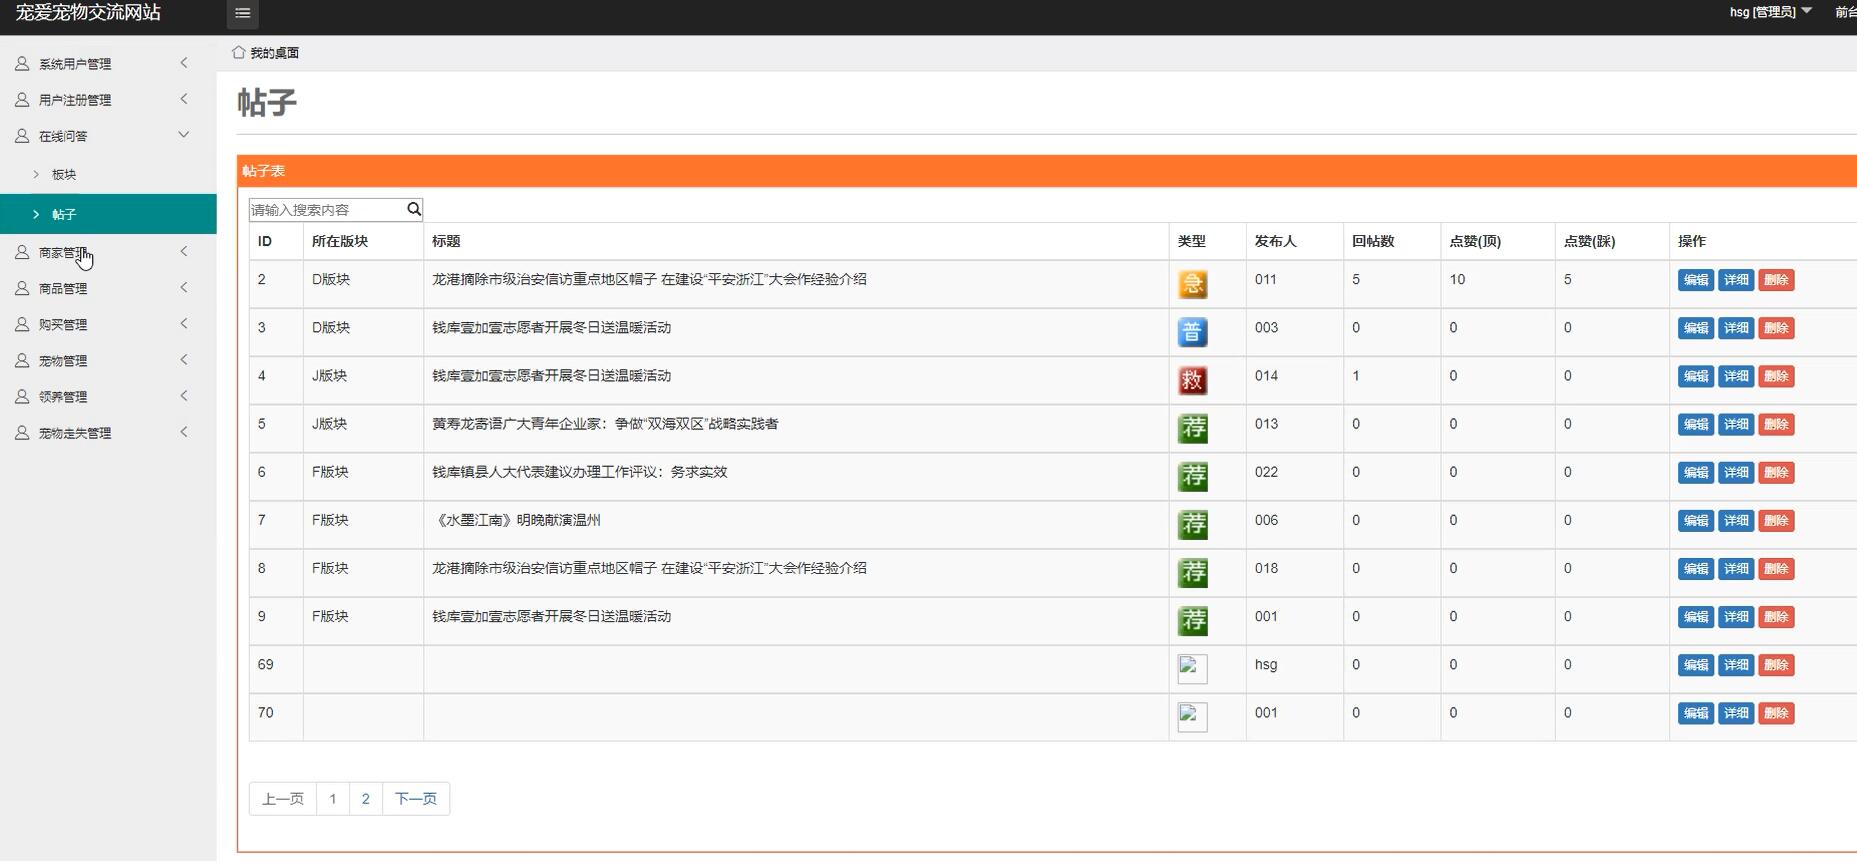Click the 救 type icon in row 4
This screenshot has width=1857, height=861.
[x=1192, y=380]
